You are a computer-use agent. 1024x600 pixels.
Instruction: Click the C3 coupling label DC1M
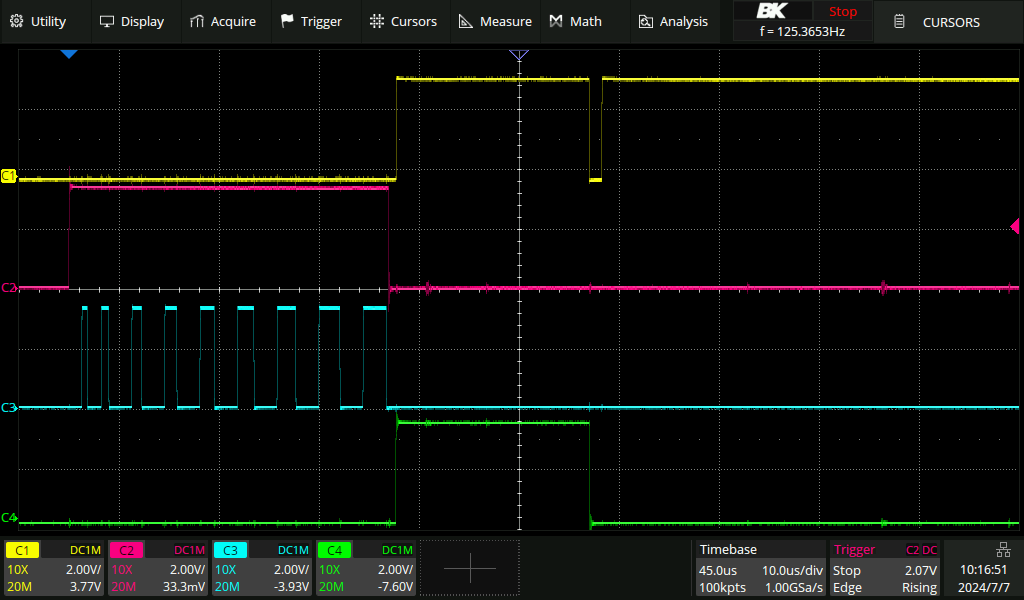293,550
